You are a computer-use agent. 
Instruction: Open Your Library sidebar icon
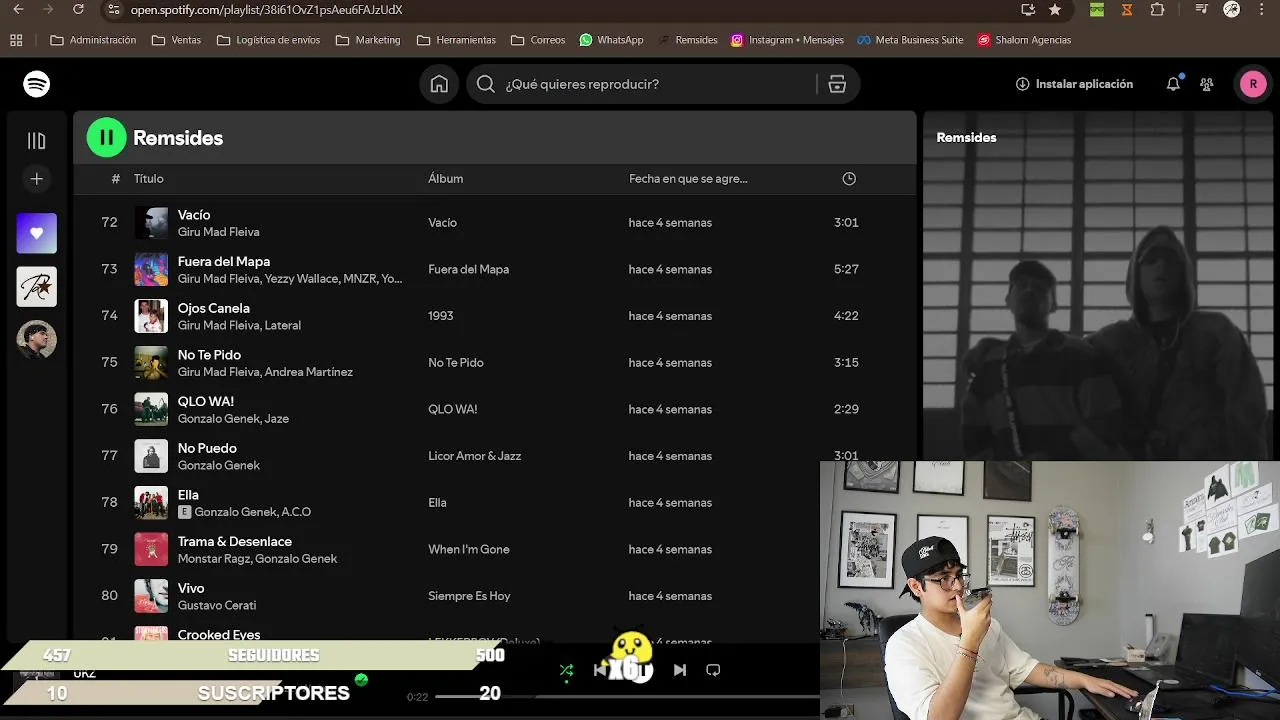[x=37, y=141]
